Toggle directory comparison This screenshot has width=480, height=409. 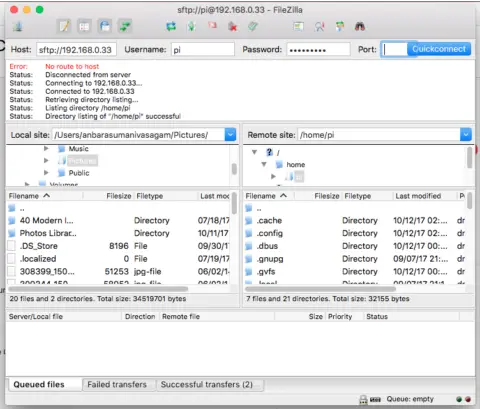pyautogui.click(x=319, y=26)
